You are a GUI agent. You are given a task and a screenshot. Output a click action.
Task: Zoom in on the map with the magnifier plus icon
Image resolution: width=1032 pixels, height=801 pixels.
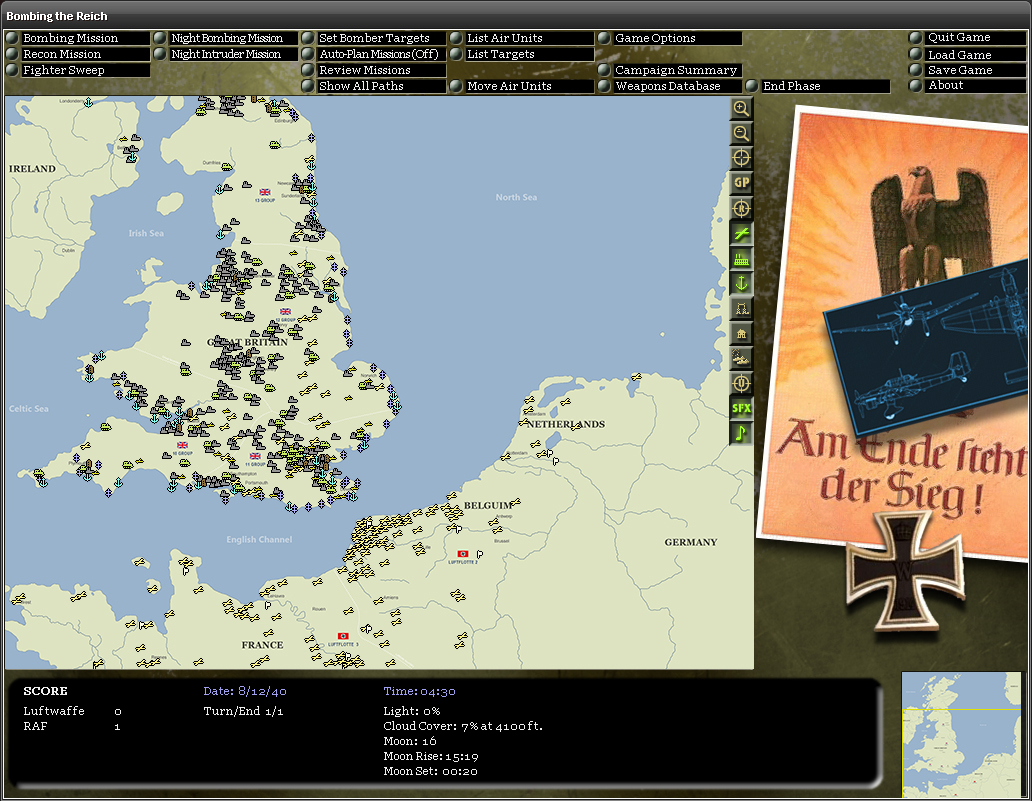coord(741,109)
